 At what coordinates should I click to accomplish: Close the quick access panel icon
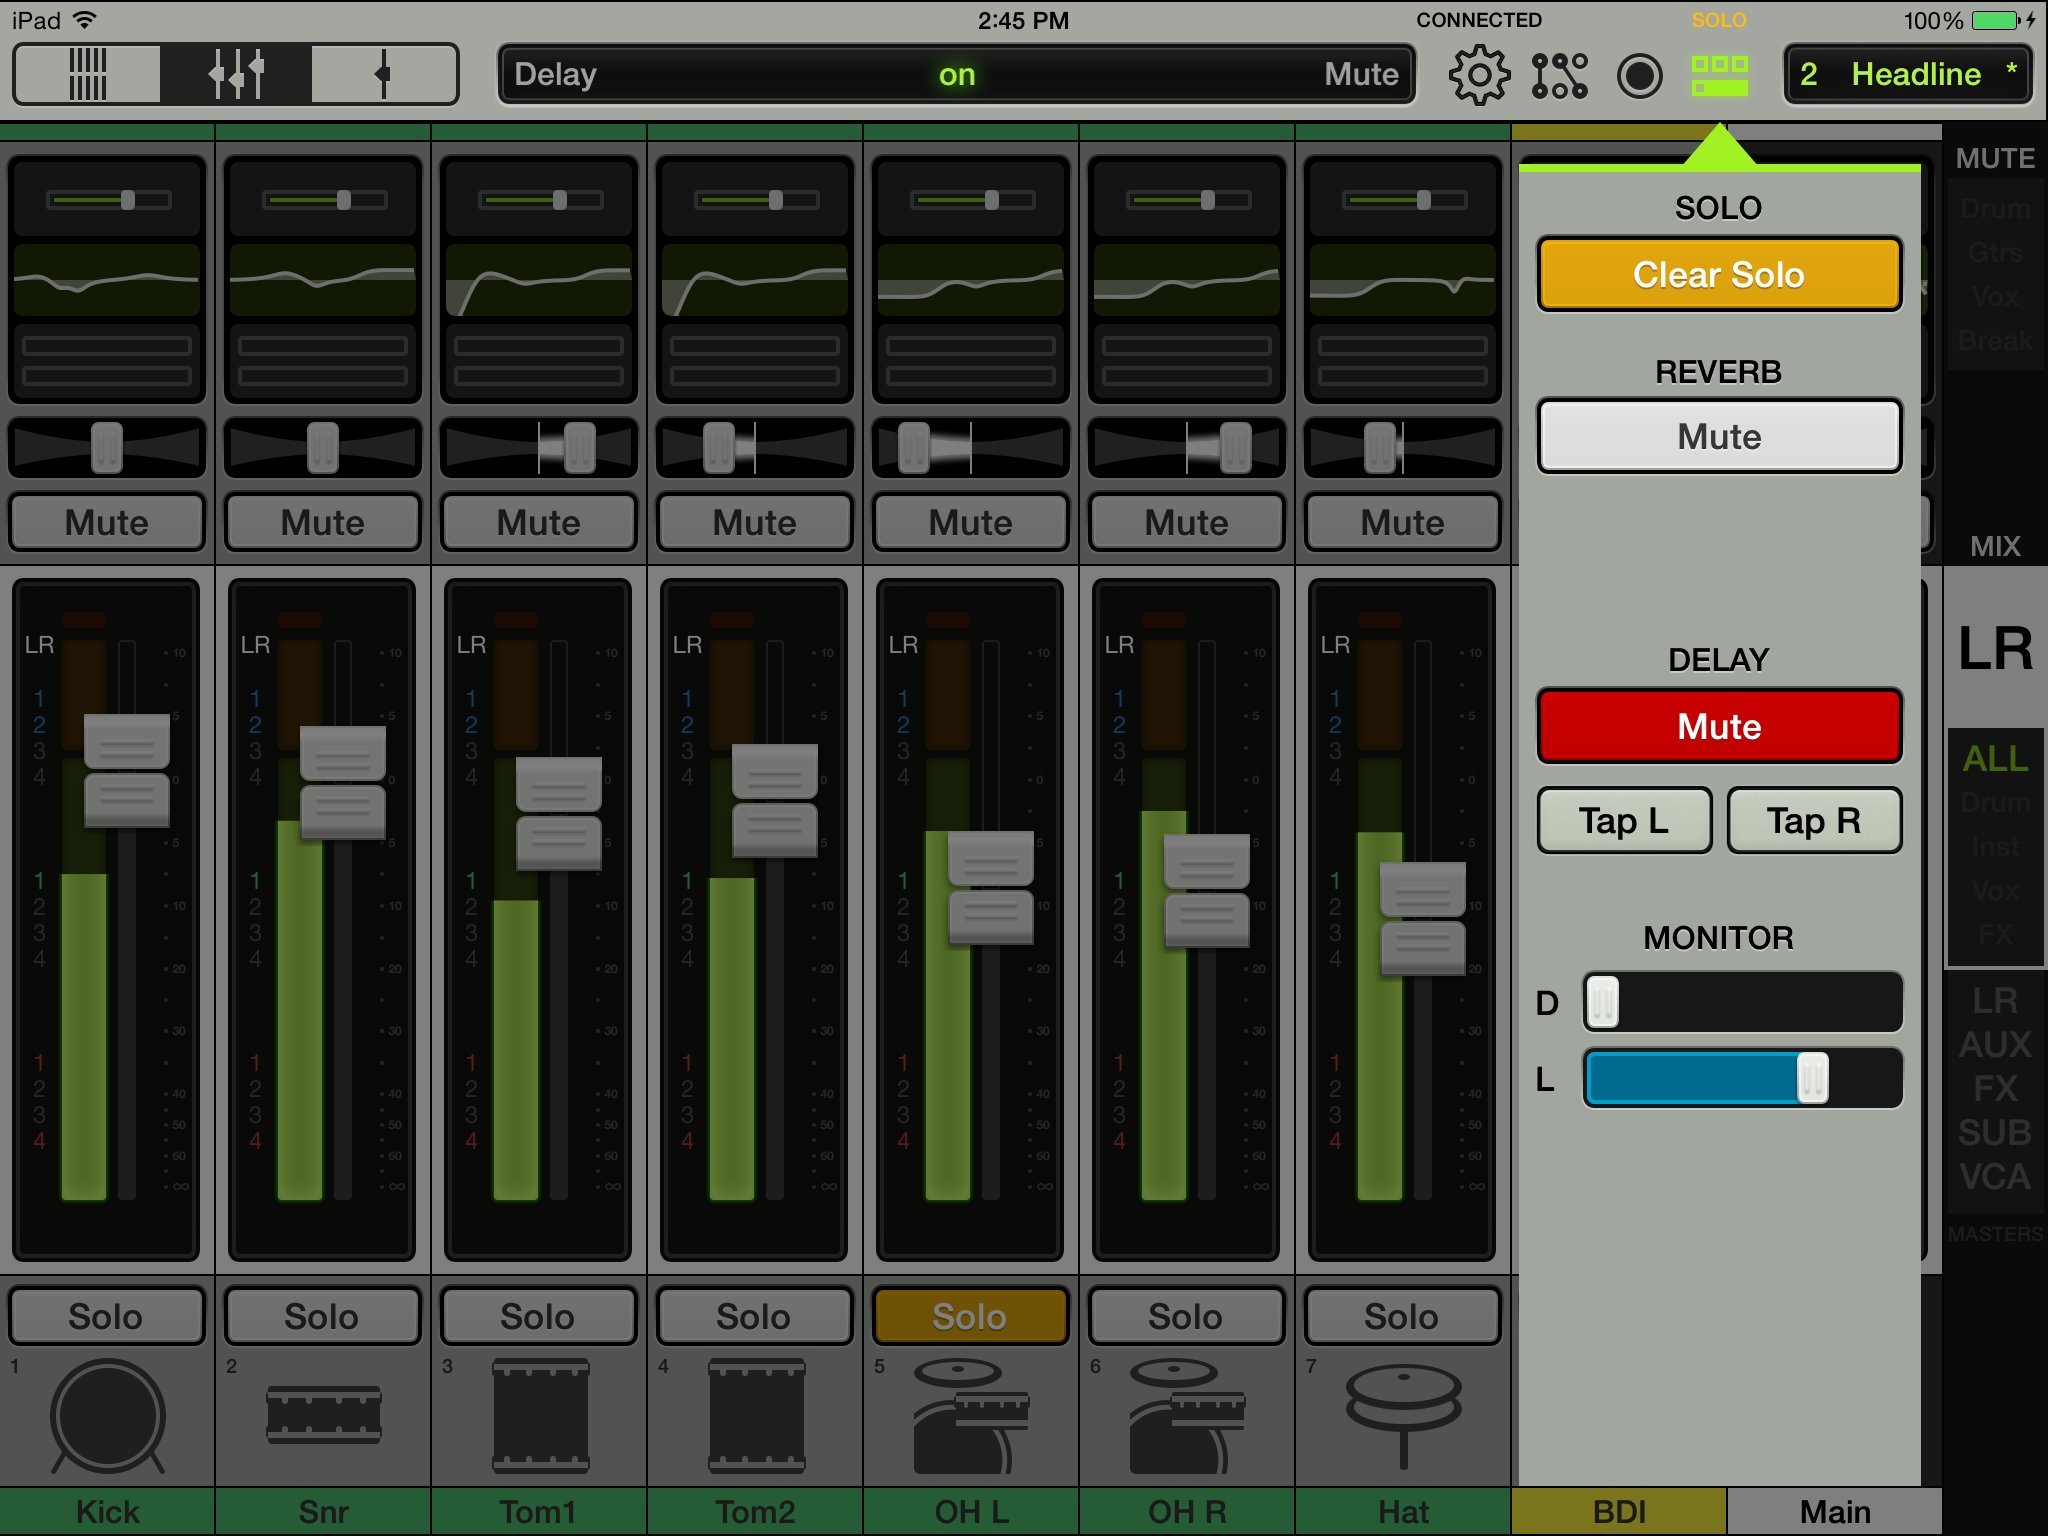tap(1719, 75)
